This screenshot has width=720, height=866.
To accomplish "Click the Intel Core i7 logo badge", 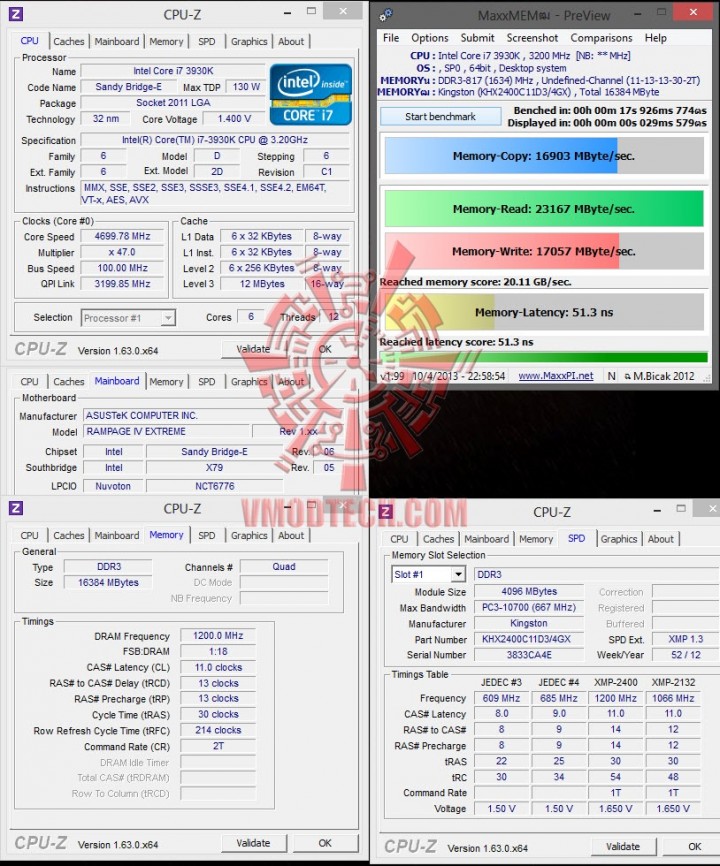I will 311,94.
